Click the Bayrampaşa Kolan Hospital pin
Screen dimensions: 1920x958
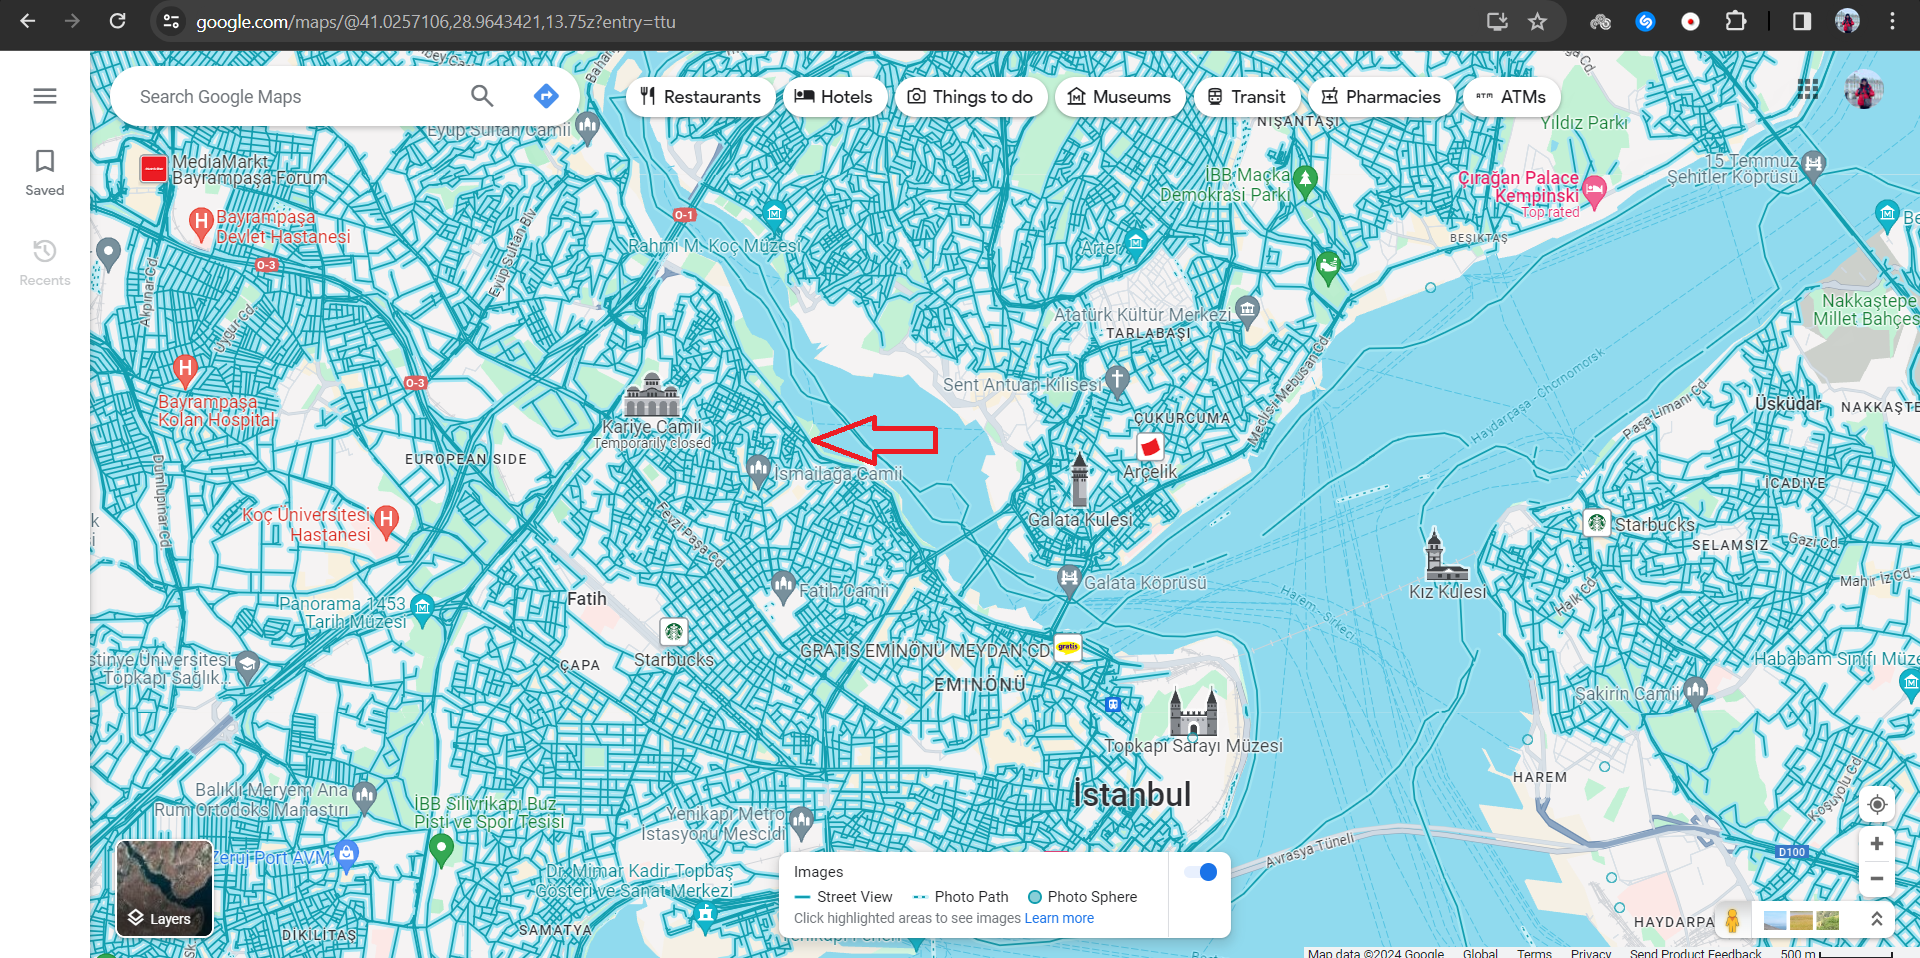(x=185, y=370)
